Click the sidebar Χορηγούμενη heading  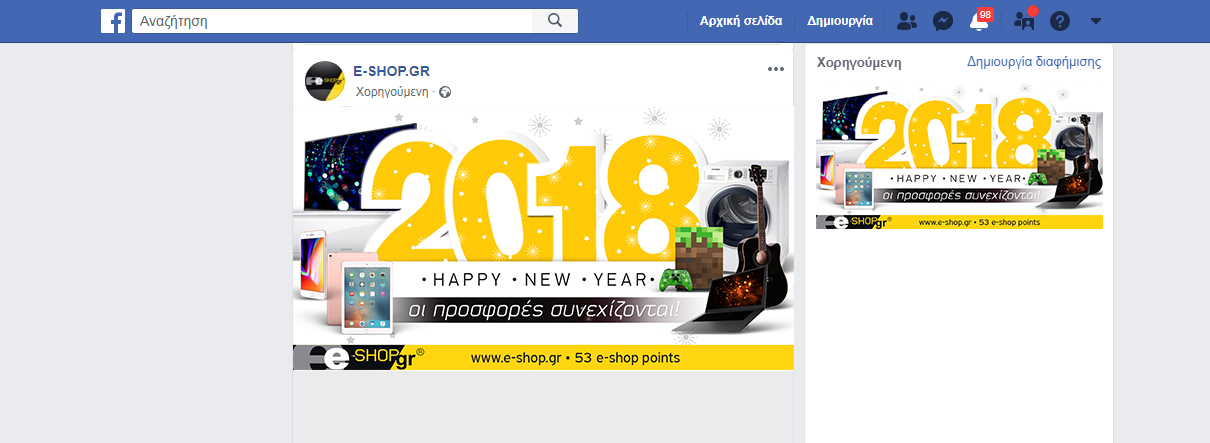pyautogui.click(x=859, y=62)
